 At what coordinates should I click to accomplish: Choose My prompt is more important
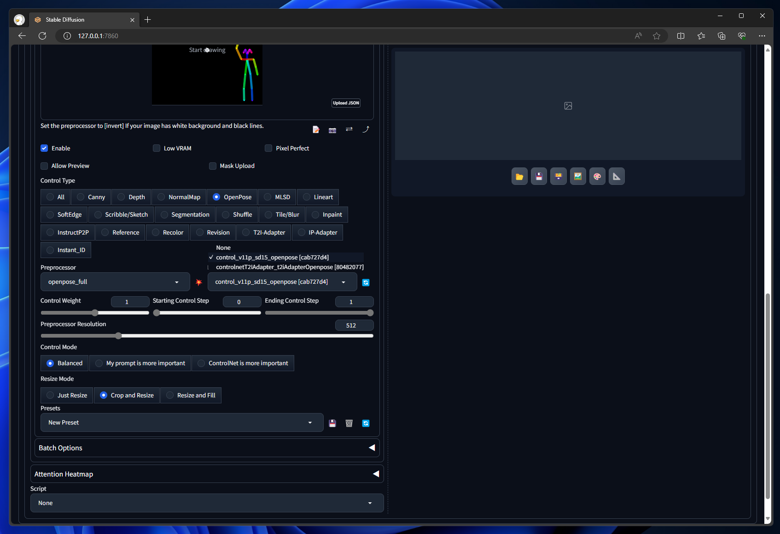[x=140, y=363]
